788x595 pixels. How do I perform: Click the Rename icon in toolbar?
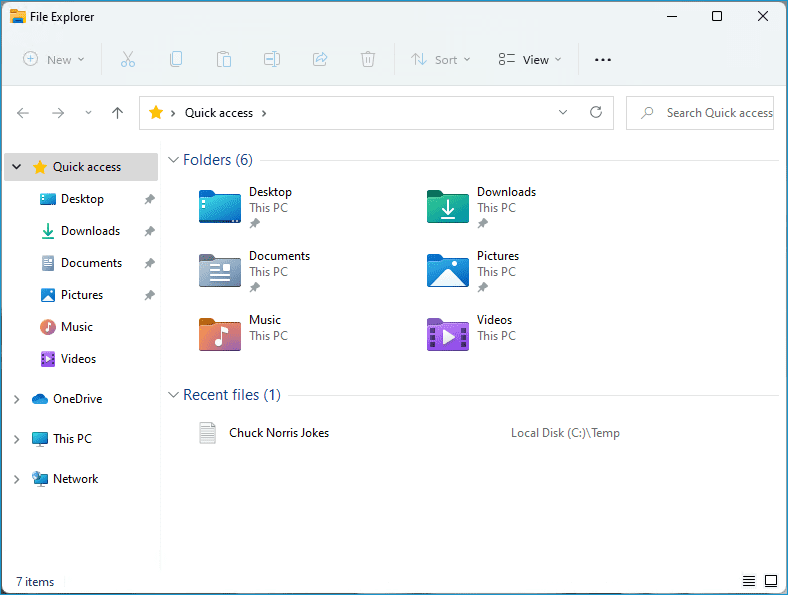(272, 59)
